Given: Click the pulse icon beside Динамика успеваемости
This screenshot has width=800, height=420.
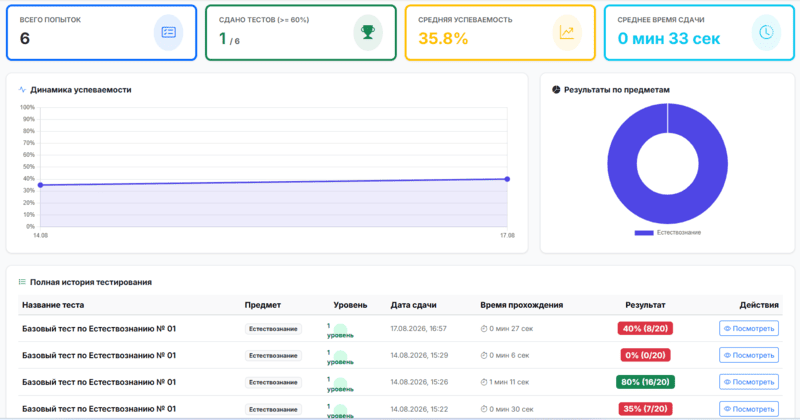Looking at the screenshot, I should click(22, 89).
